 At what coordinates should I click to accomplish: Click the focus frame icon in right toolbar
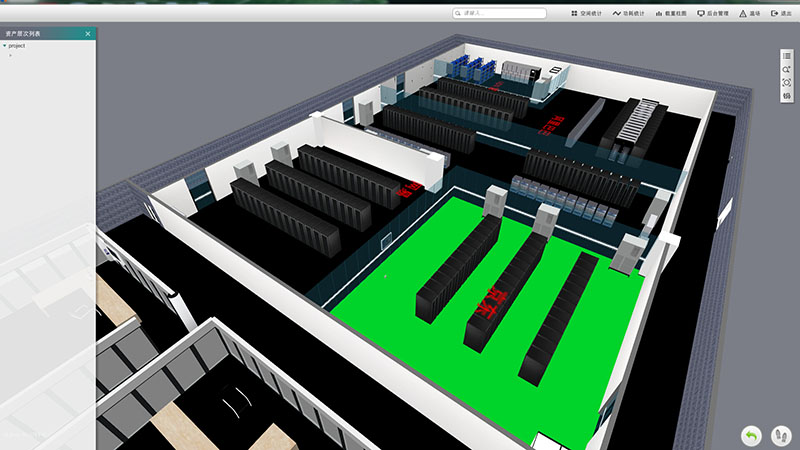coord(787,82)
